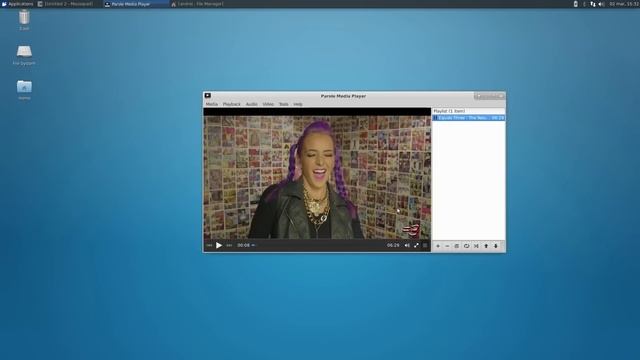Open the File System desktop icon
Image resolution: width=640 pixels, height=360 pixels.
tap(24, 55)
